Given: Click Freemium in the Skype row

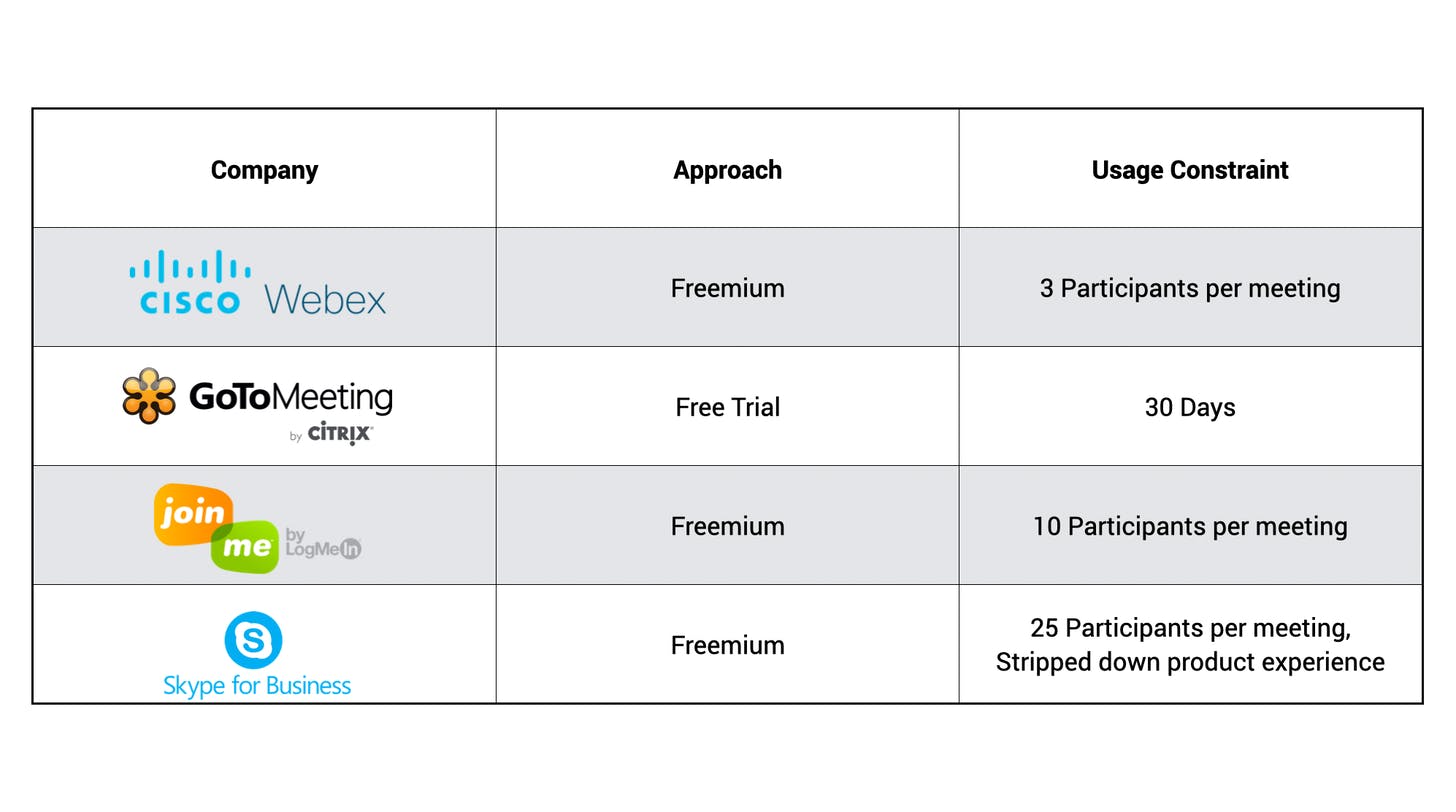Looking at the screenshot, I should pyautogui.click(x=727, y=645).
